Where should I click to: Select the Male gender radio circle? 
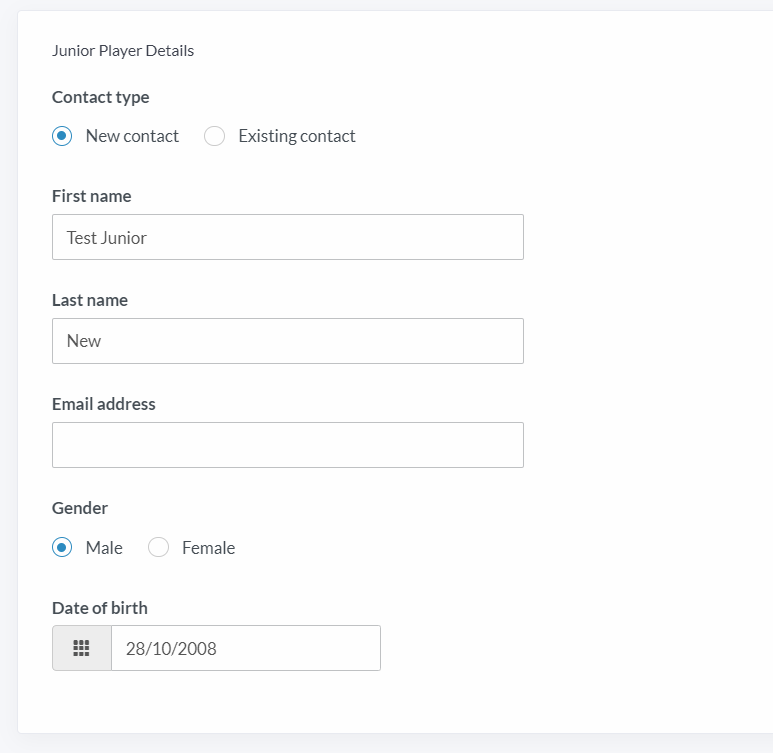click(x=62, y=547)
